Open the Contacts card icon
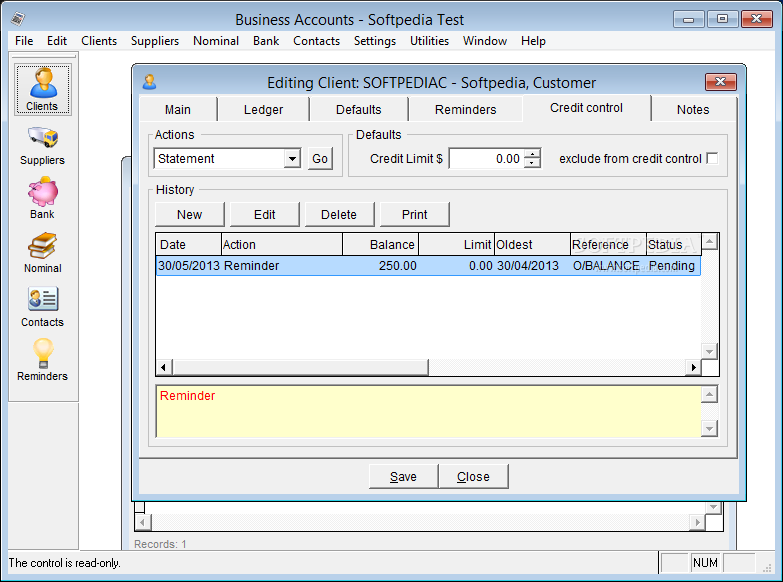The image size is (783, 582). [x=42, y=299]
